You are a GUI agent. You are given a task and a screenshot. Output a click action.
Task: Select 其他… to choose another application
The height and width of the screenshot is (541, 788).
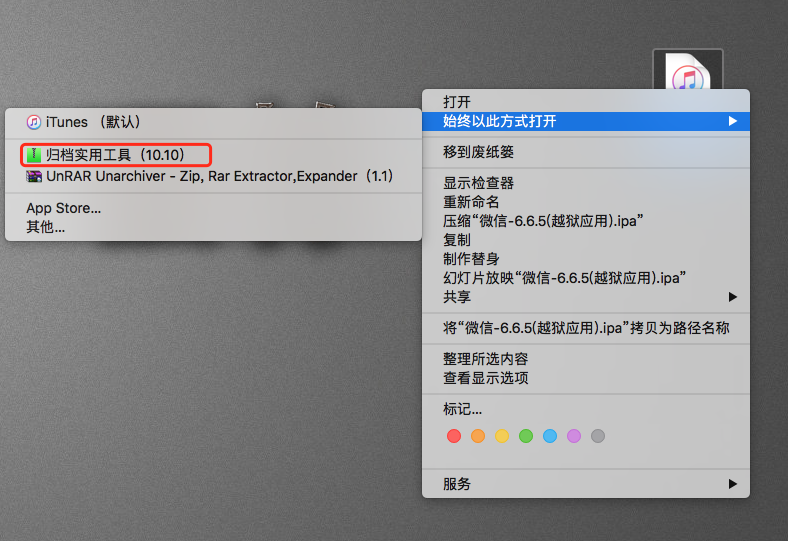[213, 227]
